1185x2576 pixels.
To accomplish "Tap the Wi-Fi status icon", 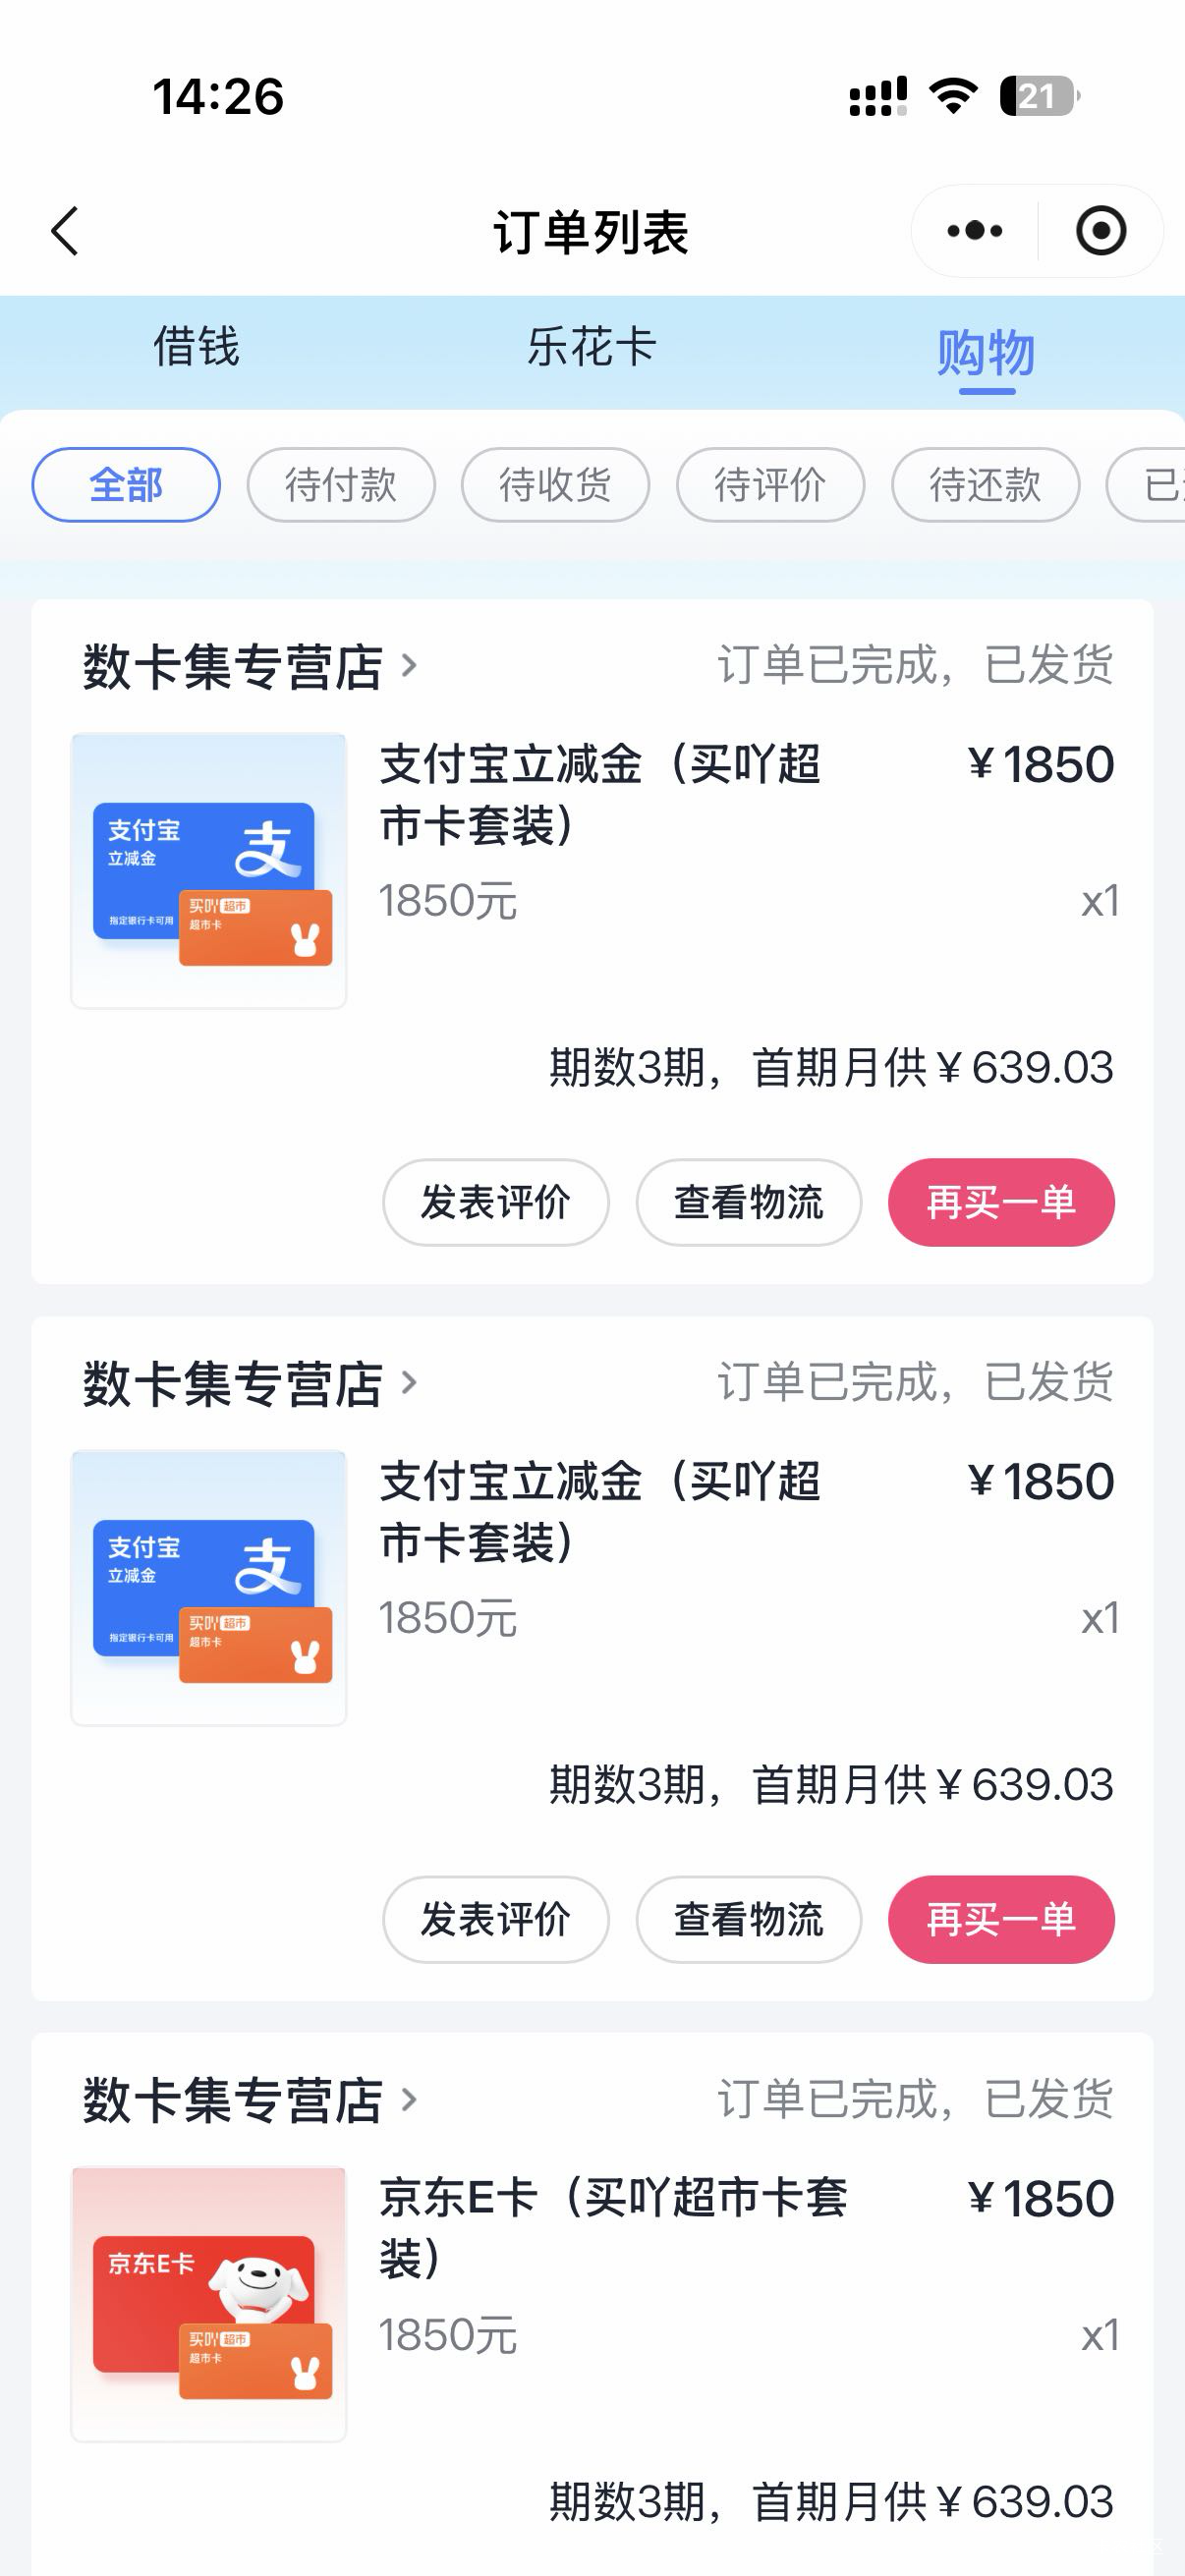I will pos(953,96).
